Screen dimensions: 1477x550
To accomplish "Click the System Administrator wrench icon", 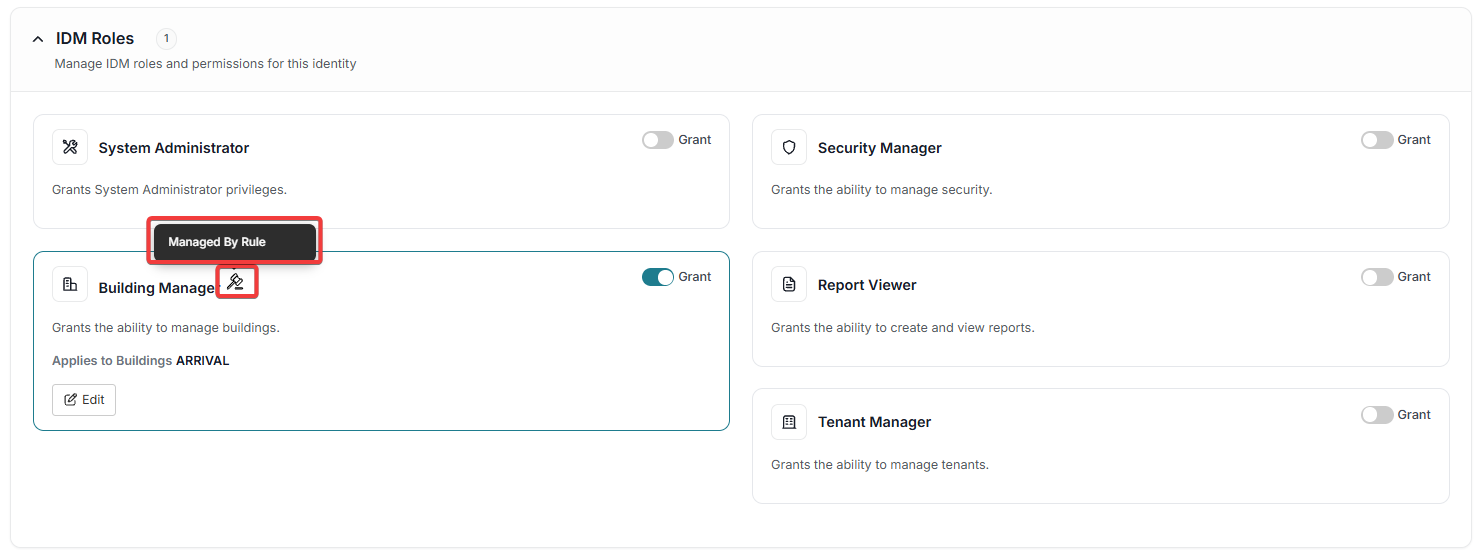I will click(70, 147).
